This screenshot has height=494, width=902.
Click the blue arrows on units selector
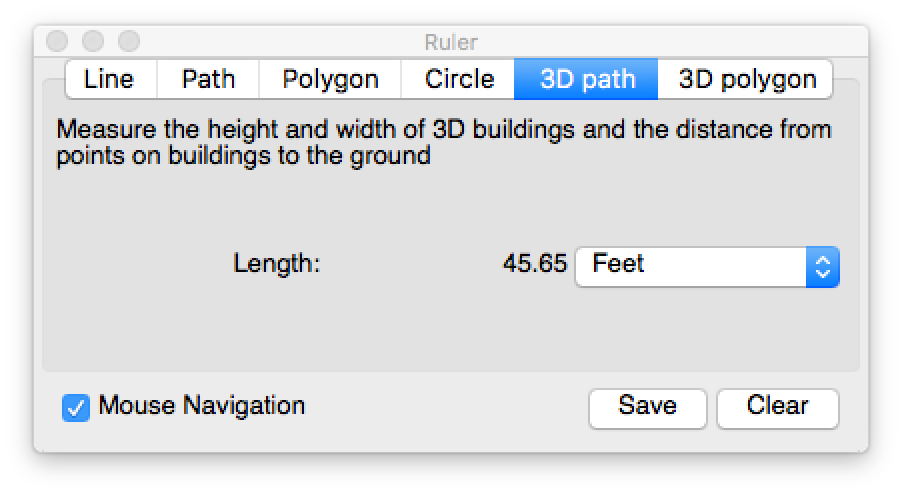click(x=823, y=266)
